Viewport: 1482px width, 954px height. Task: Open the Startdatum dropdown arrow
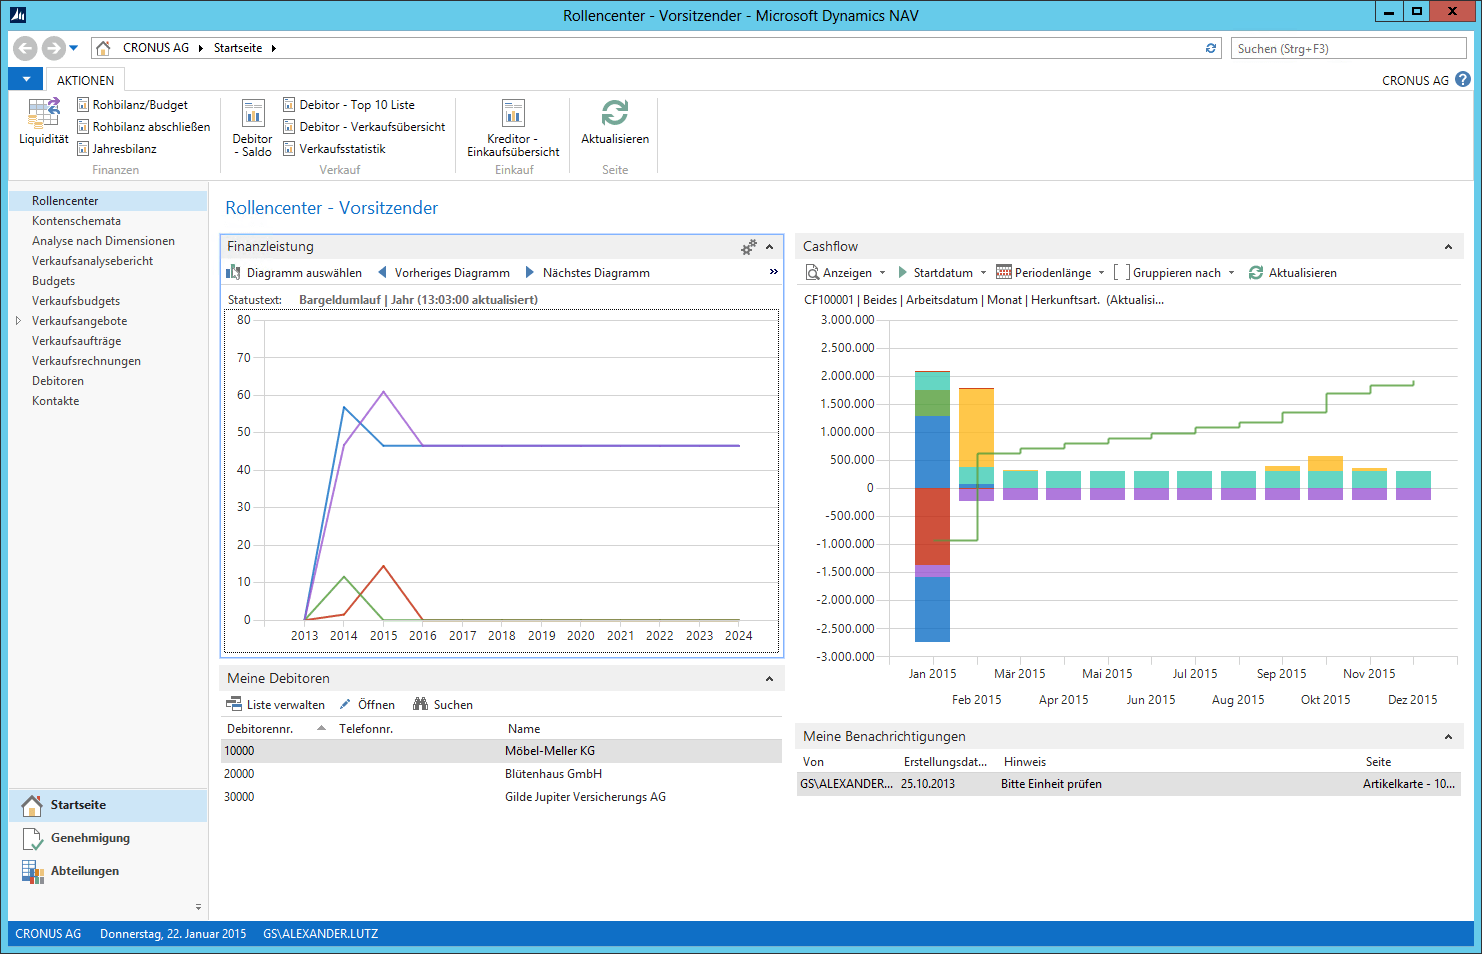(x=983, y=273)
